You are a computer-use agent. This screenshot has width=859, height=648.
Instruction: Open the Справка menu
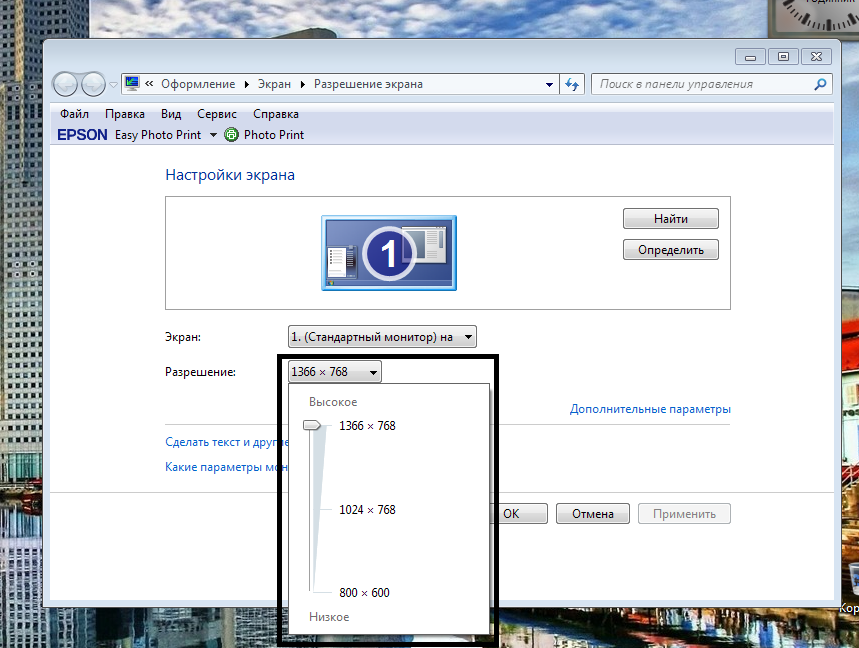point(276,114)
